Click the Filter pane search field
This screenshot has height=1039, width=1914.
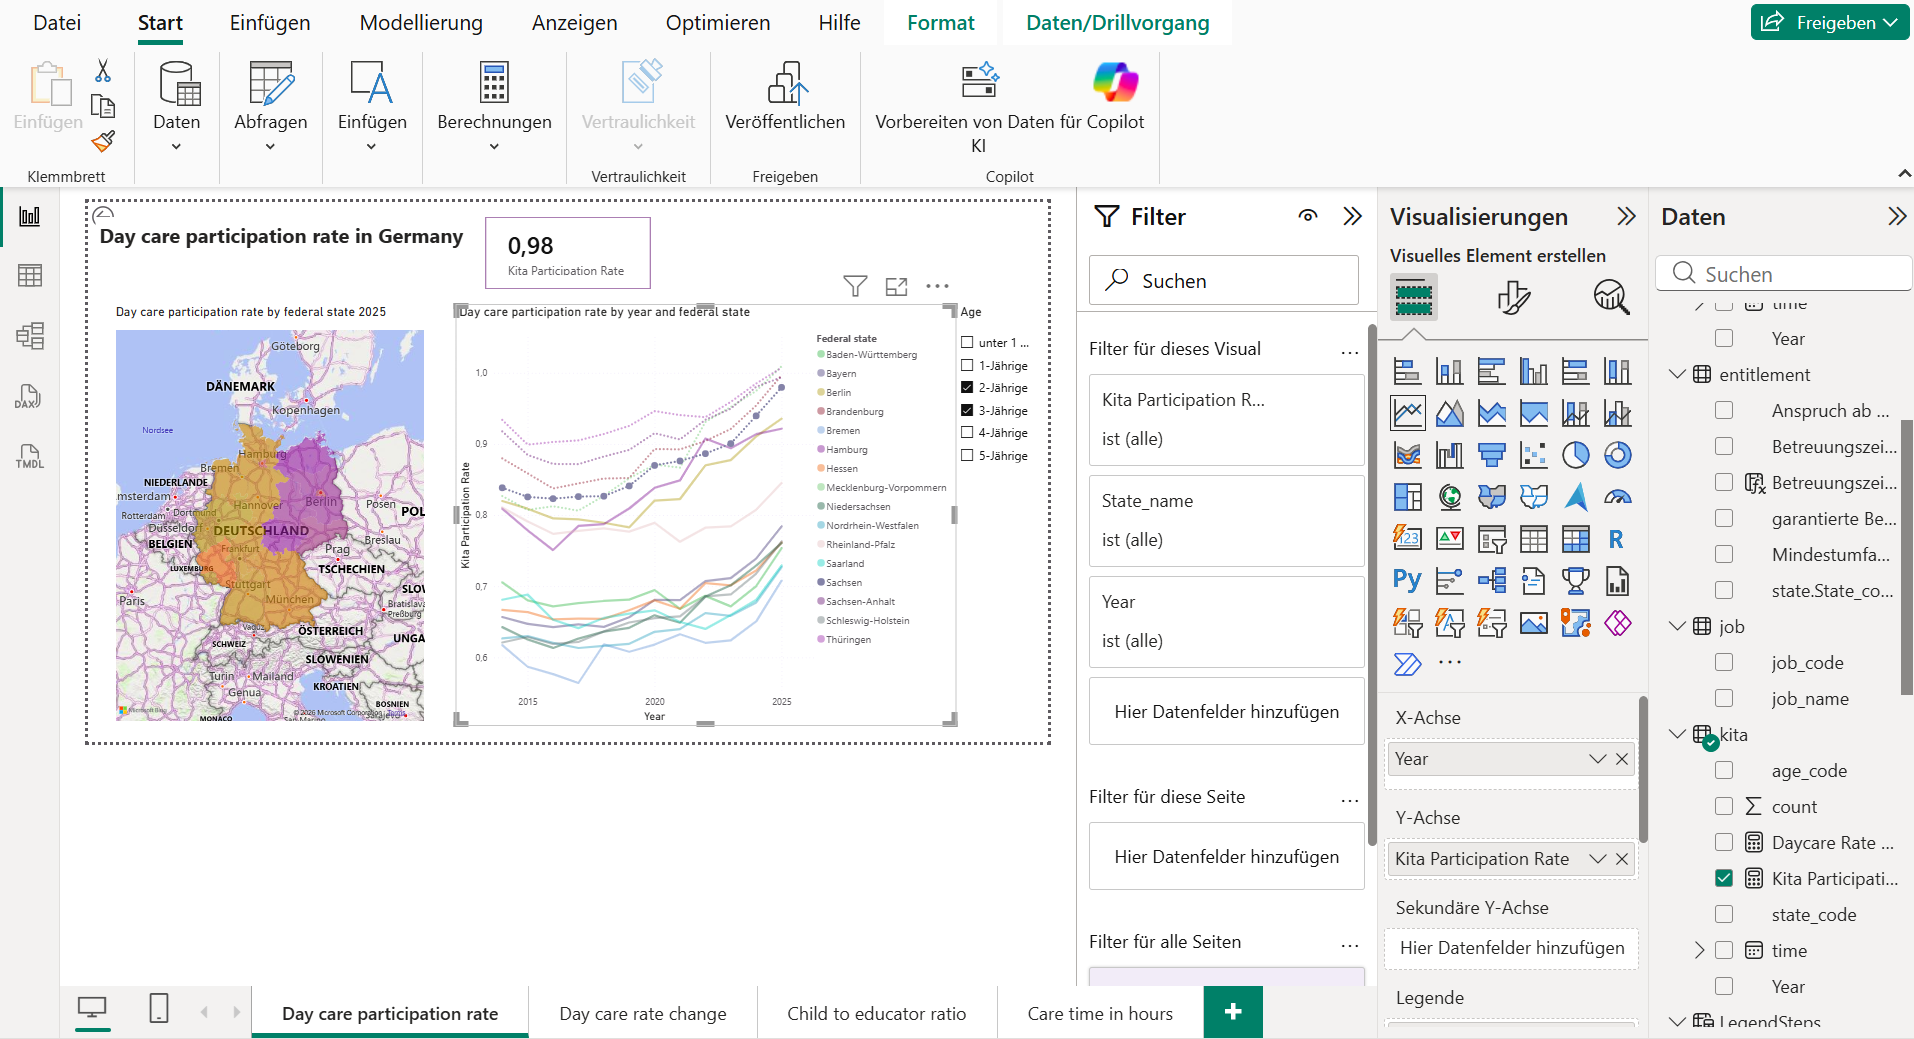click(x=1224, y=281)
